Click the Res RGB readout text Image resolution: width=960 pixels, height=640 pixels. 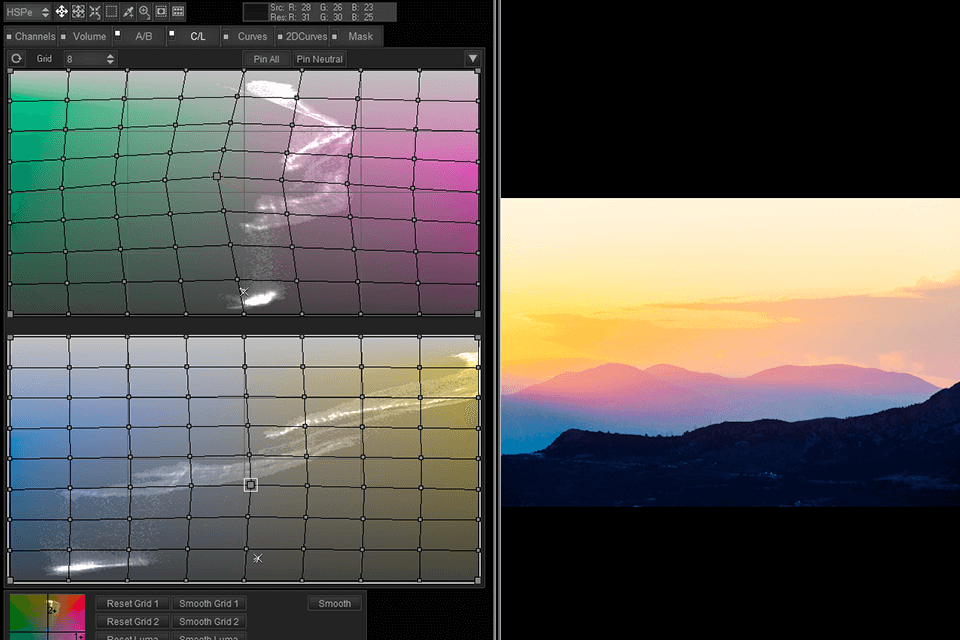321,17
